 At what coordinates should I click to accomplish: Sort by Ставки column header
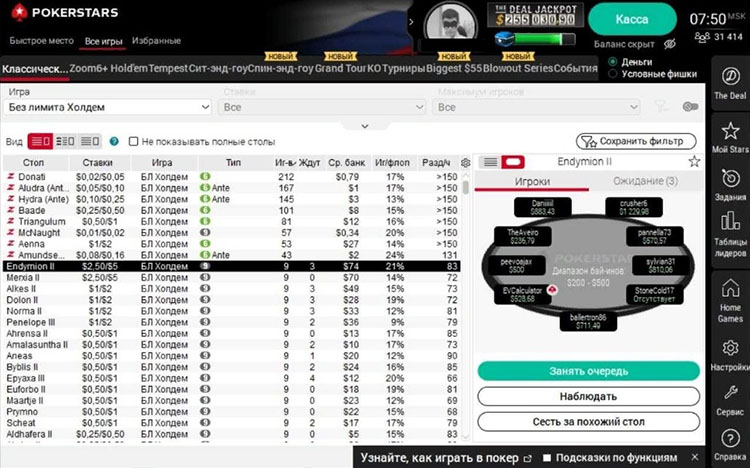pyautogui.click(x=98, y=163)
